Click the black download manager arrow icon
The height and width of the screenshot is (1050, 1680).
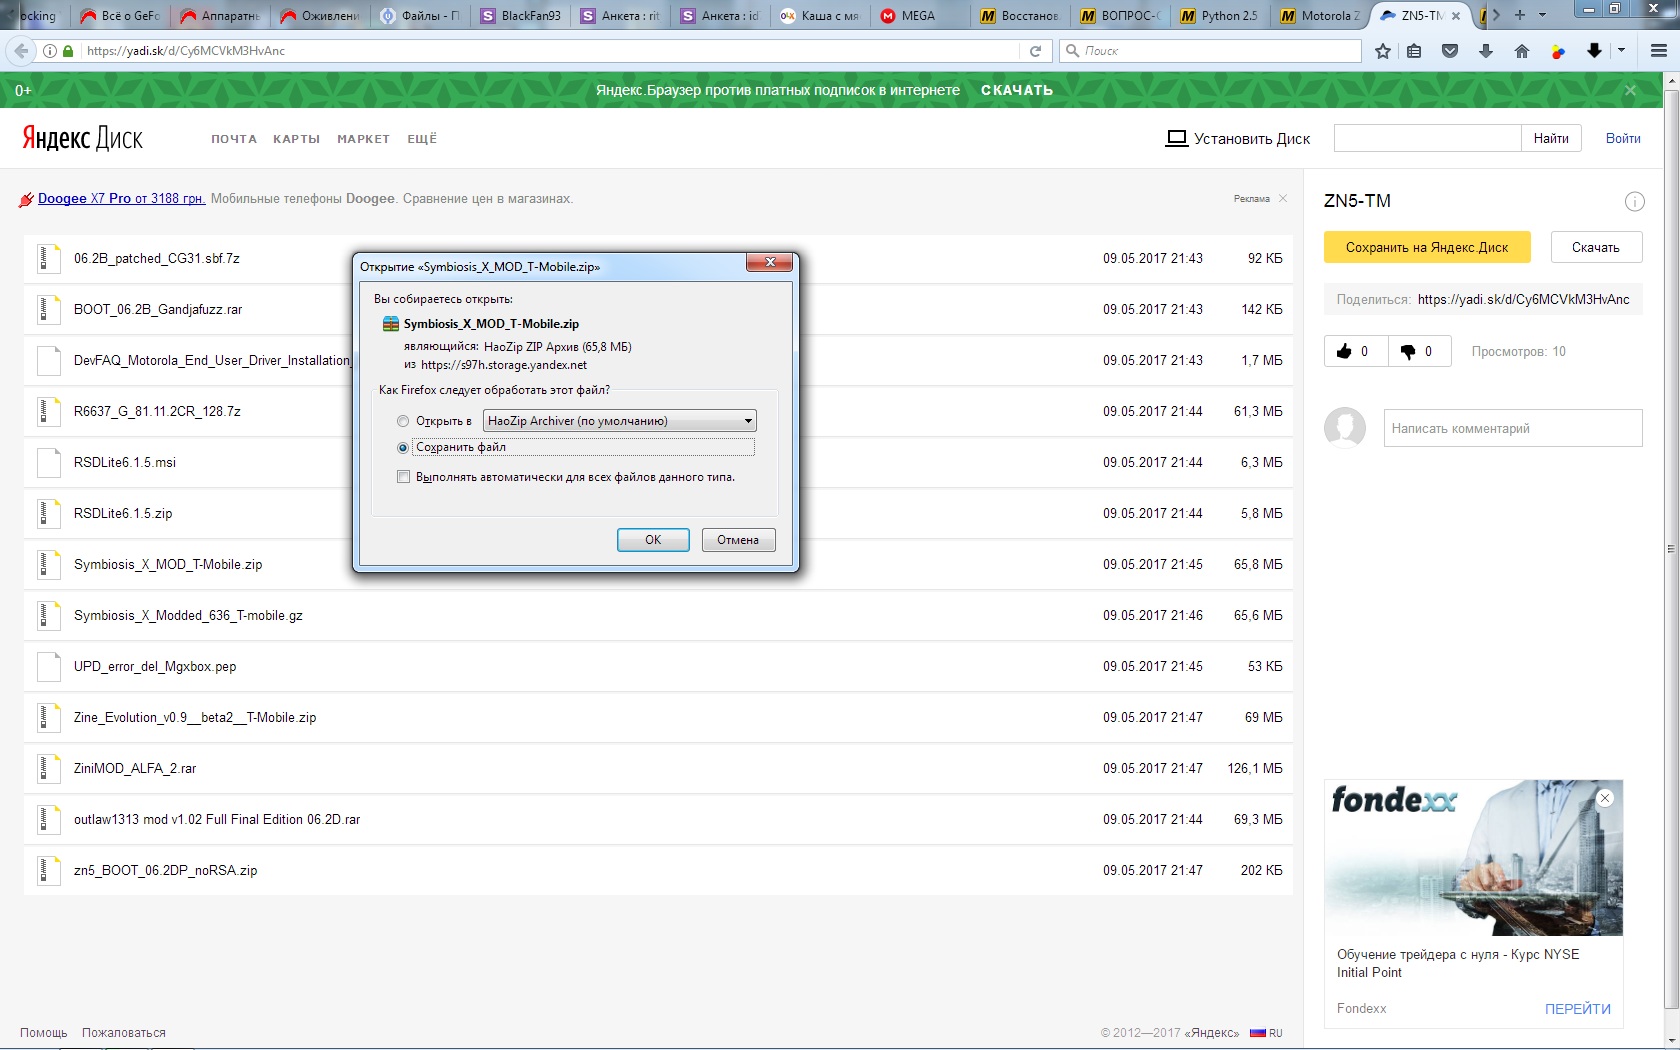[1595, 51]
